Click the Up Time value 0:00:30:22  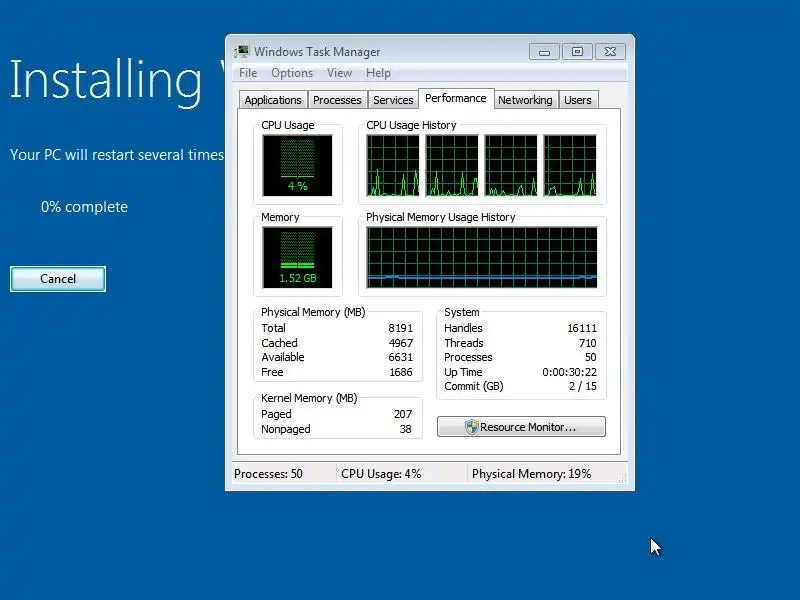(x=569, y=372)
